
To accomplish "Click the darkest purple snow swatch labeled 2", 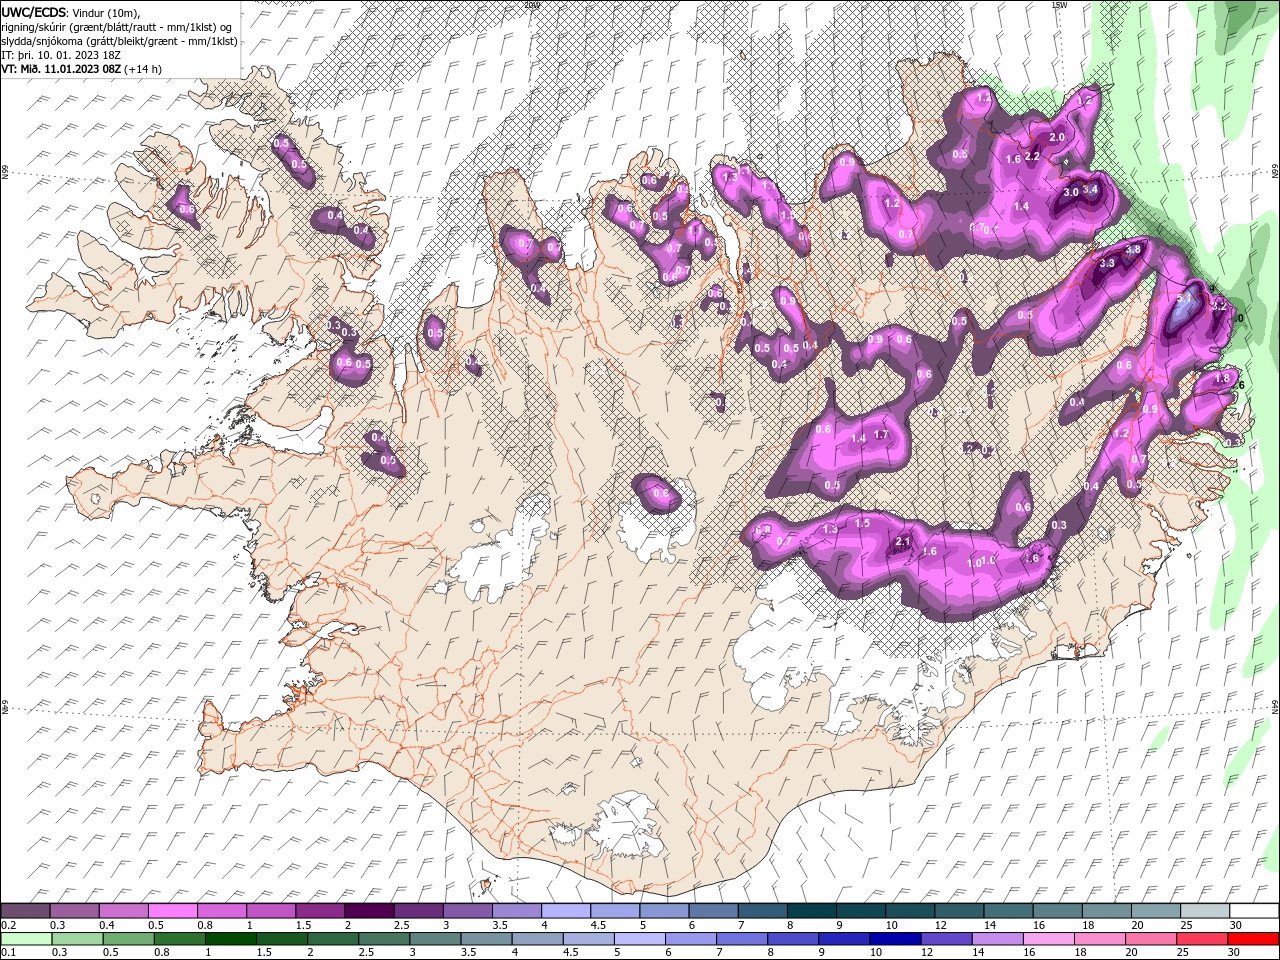I will (x=370, y=911).
